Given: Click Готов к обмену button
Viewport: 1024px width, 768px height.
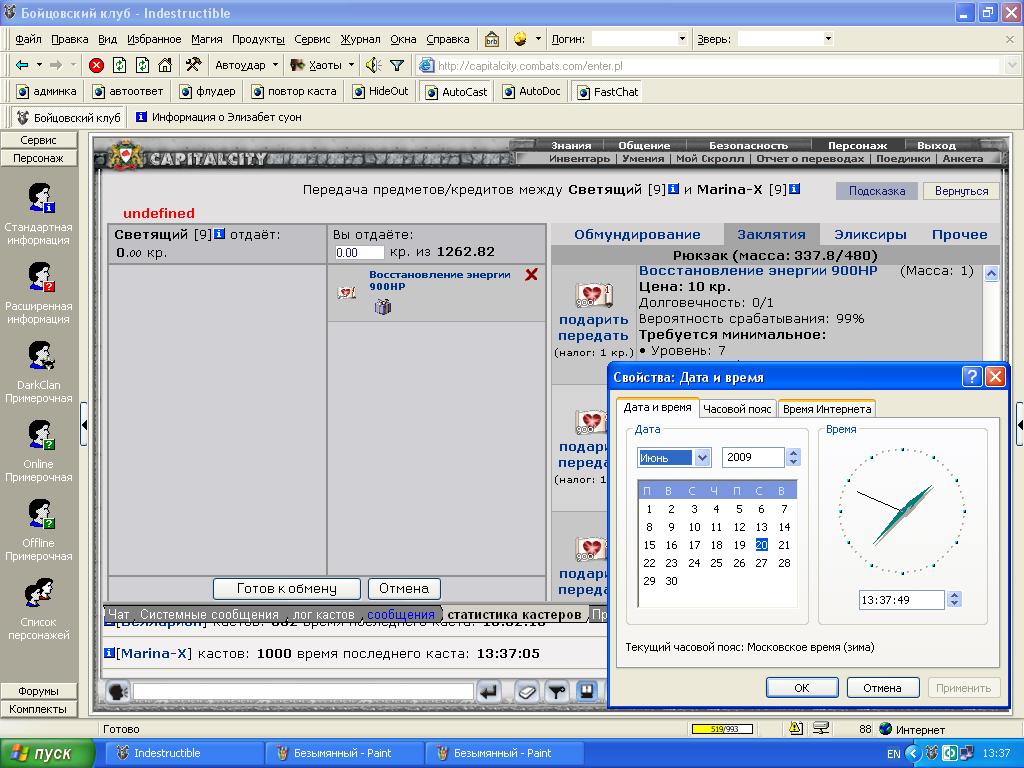Looking at the screenshot, I should click(x=287, y=588).
